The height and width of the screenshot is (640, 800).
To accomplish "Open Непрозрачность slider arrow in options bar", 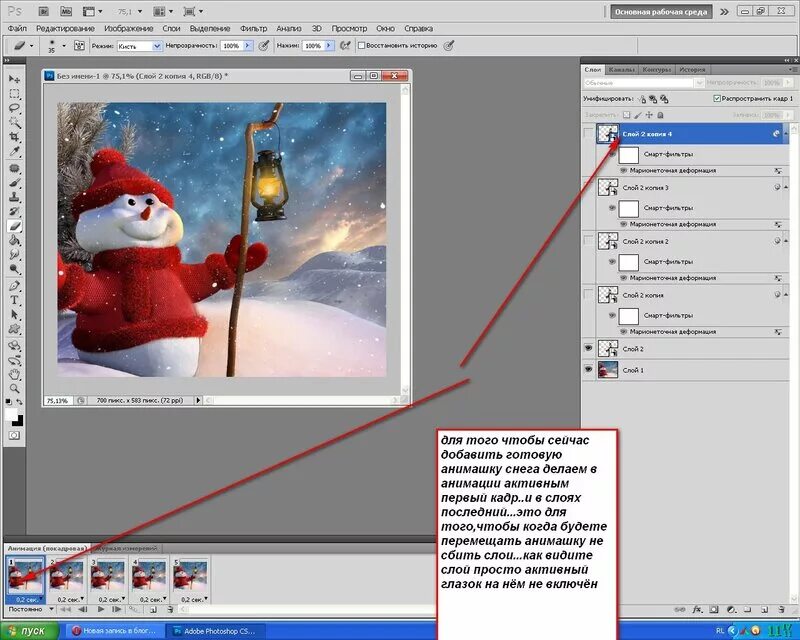I will 247,45.
